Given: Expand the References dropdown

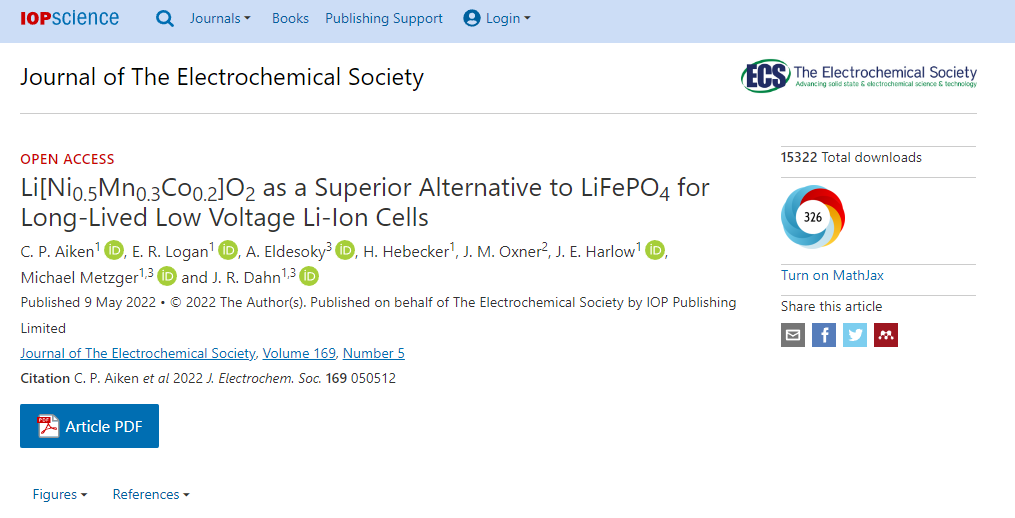Looking at the screenshot, I should pyautogui.click(x=151, y=494).
